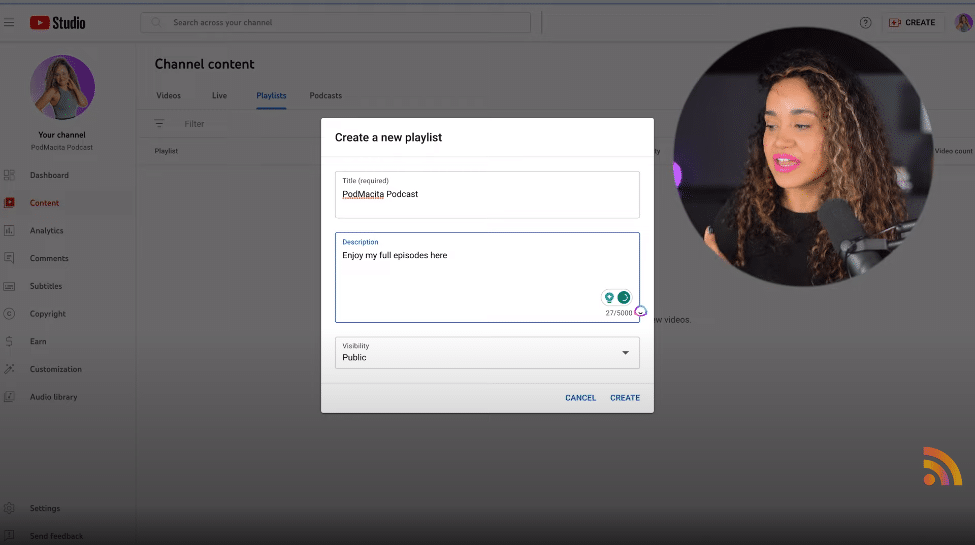This screenshot has height=545, width=975.
Task: Click the search across your channel box
Action: click(335, 22)
